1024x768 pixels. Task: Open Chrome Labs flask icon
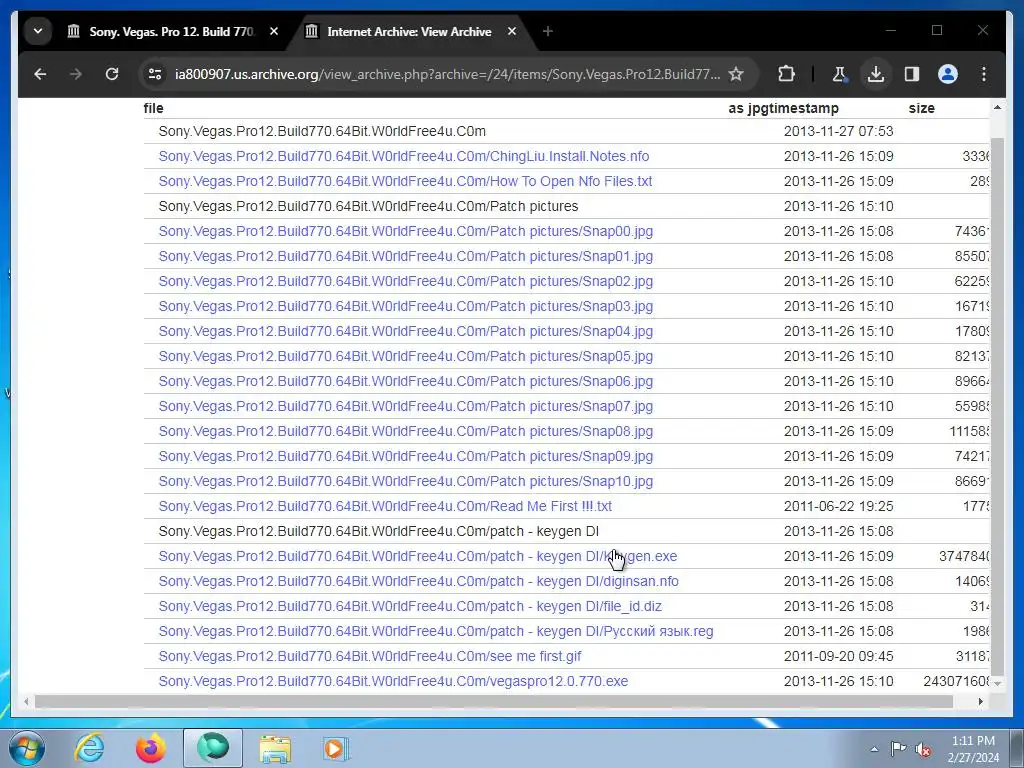pos(840,74)
